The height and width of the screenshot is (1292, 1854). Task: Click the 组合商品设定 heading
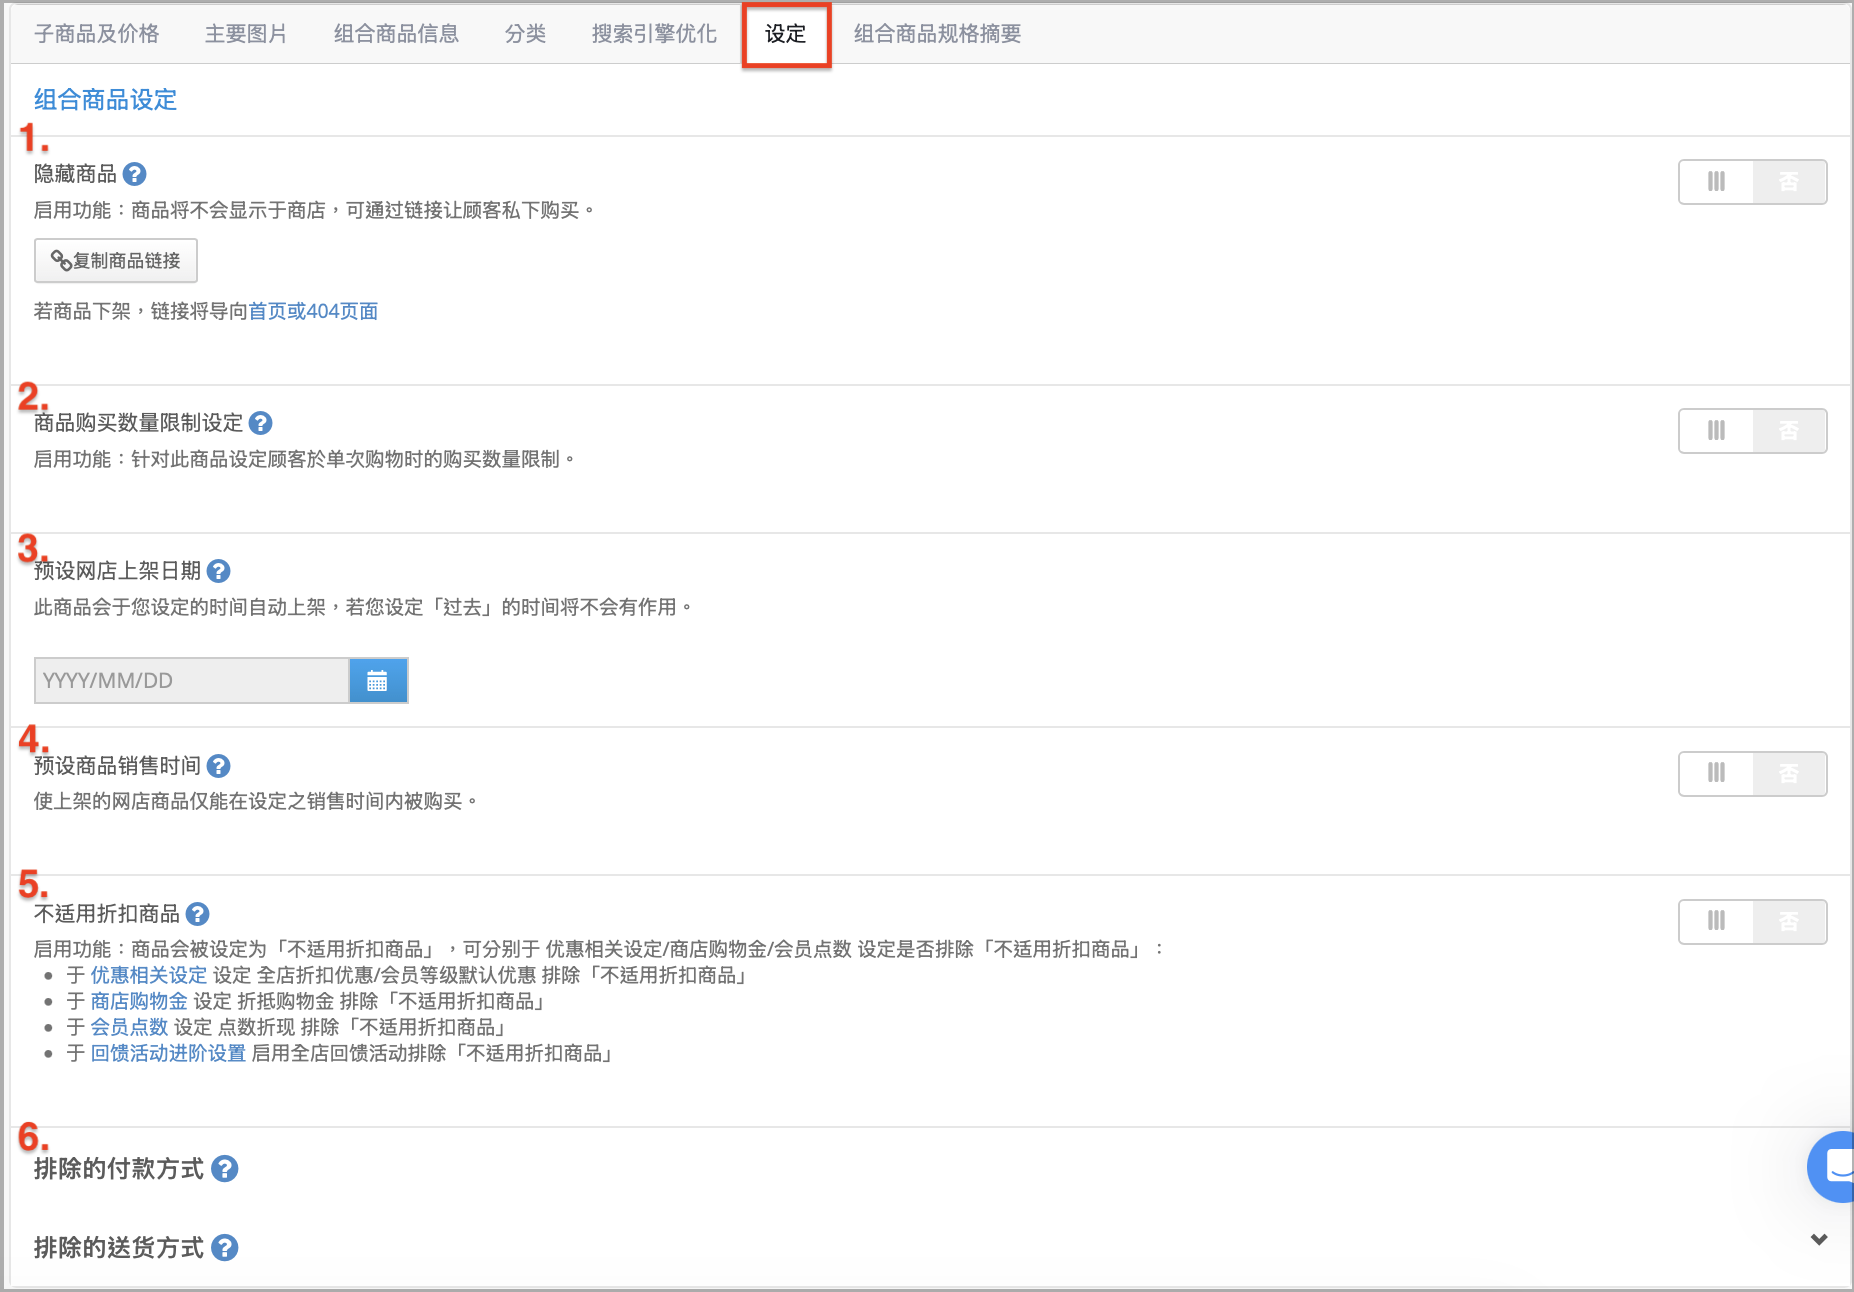pos(105,100)
